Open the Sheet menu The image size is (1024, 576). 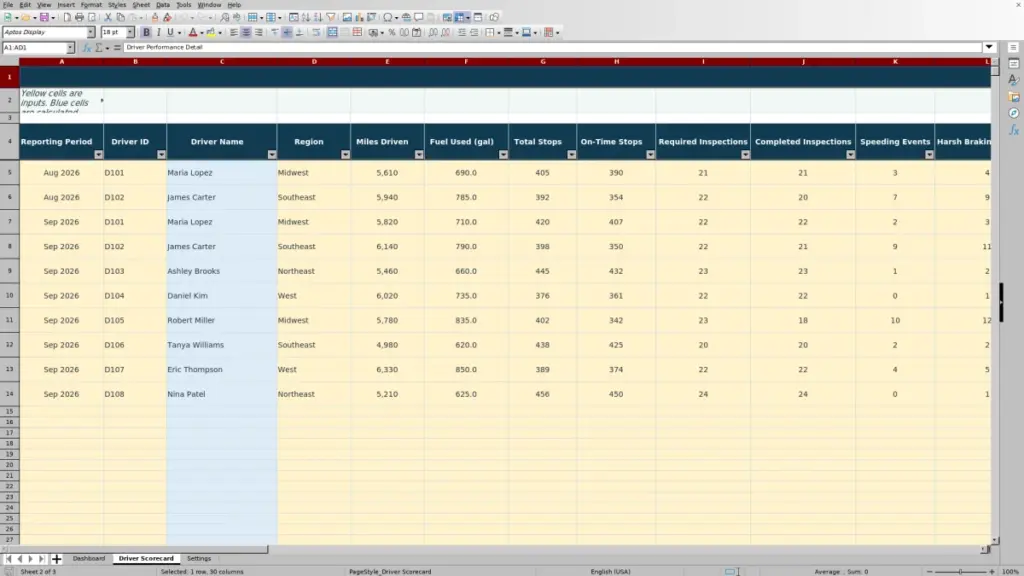click(141, 5)
